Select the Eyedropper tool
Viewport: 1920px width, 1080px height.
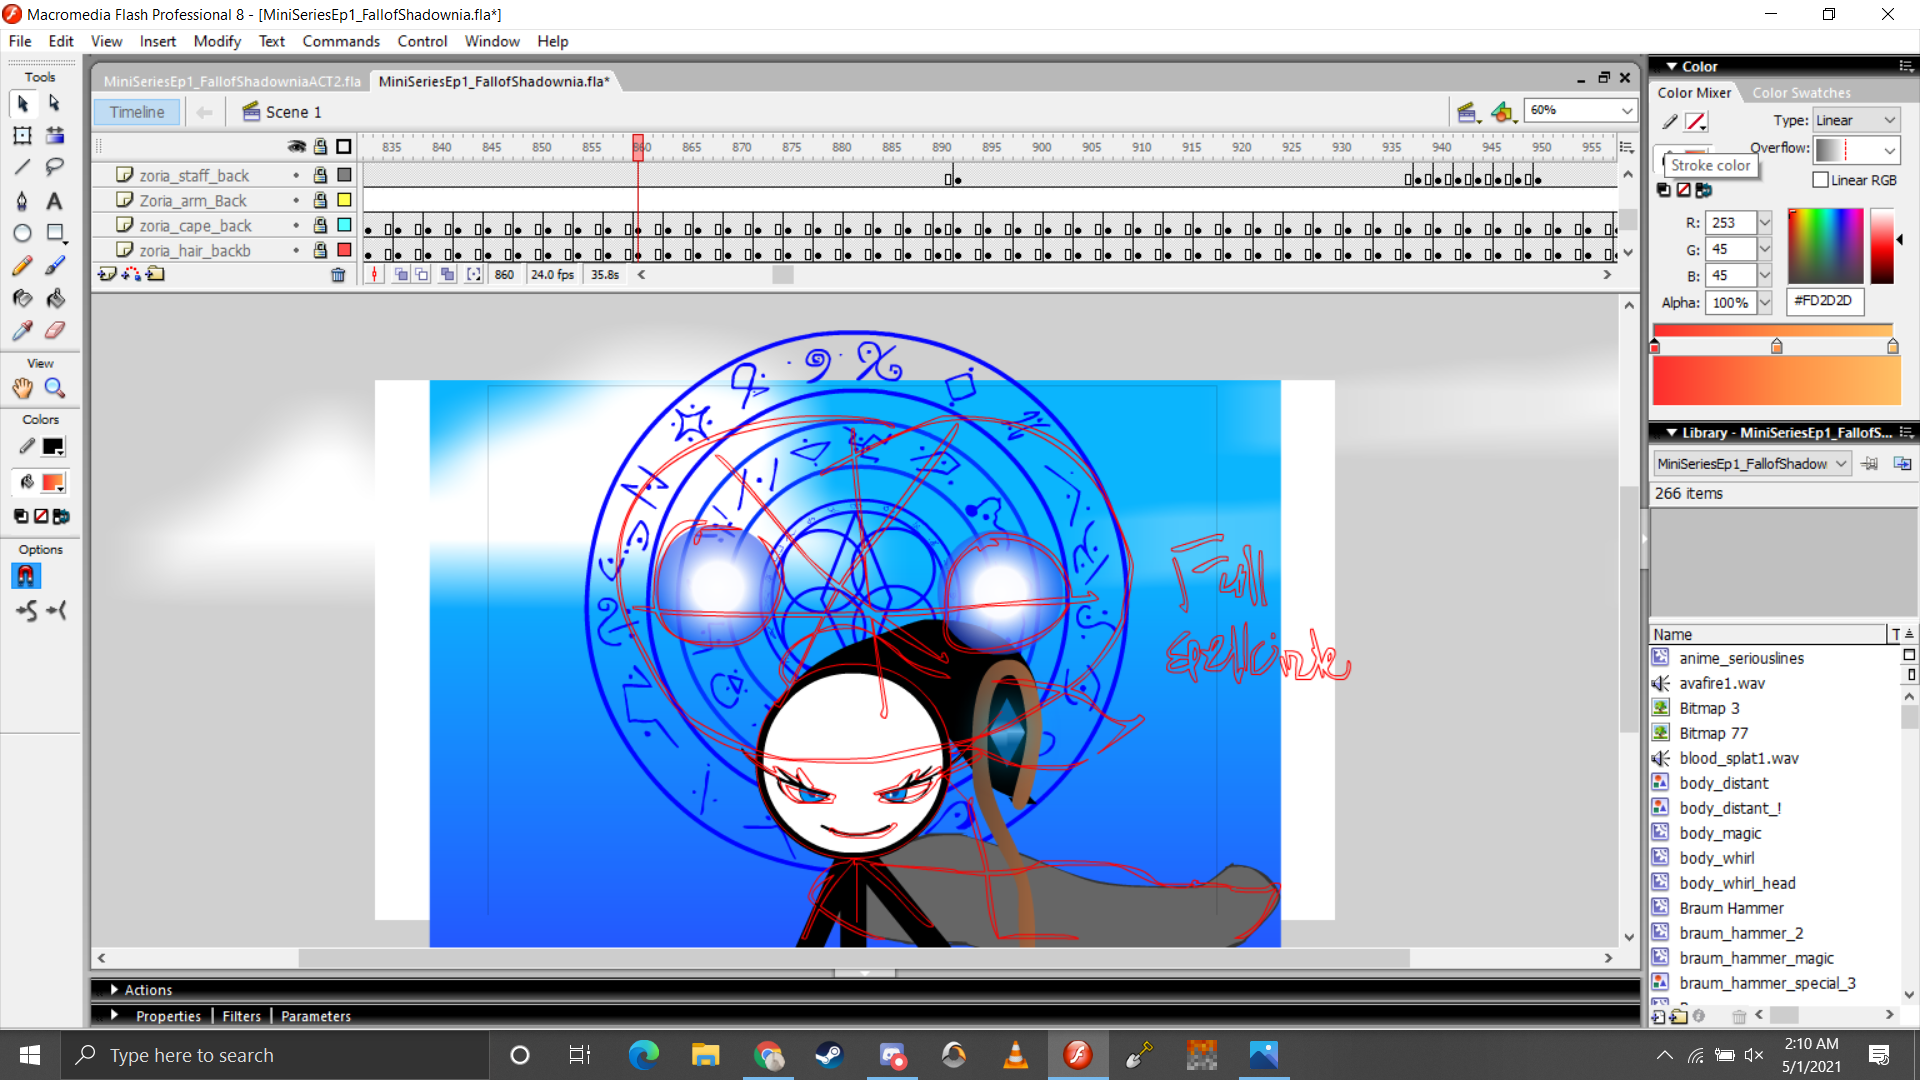point(22,331)
